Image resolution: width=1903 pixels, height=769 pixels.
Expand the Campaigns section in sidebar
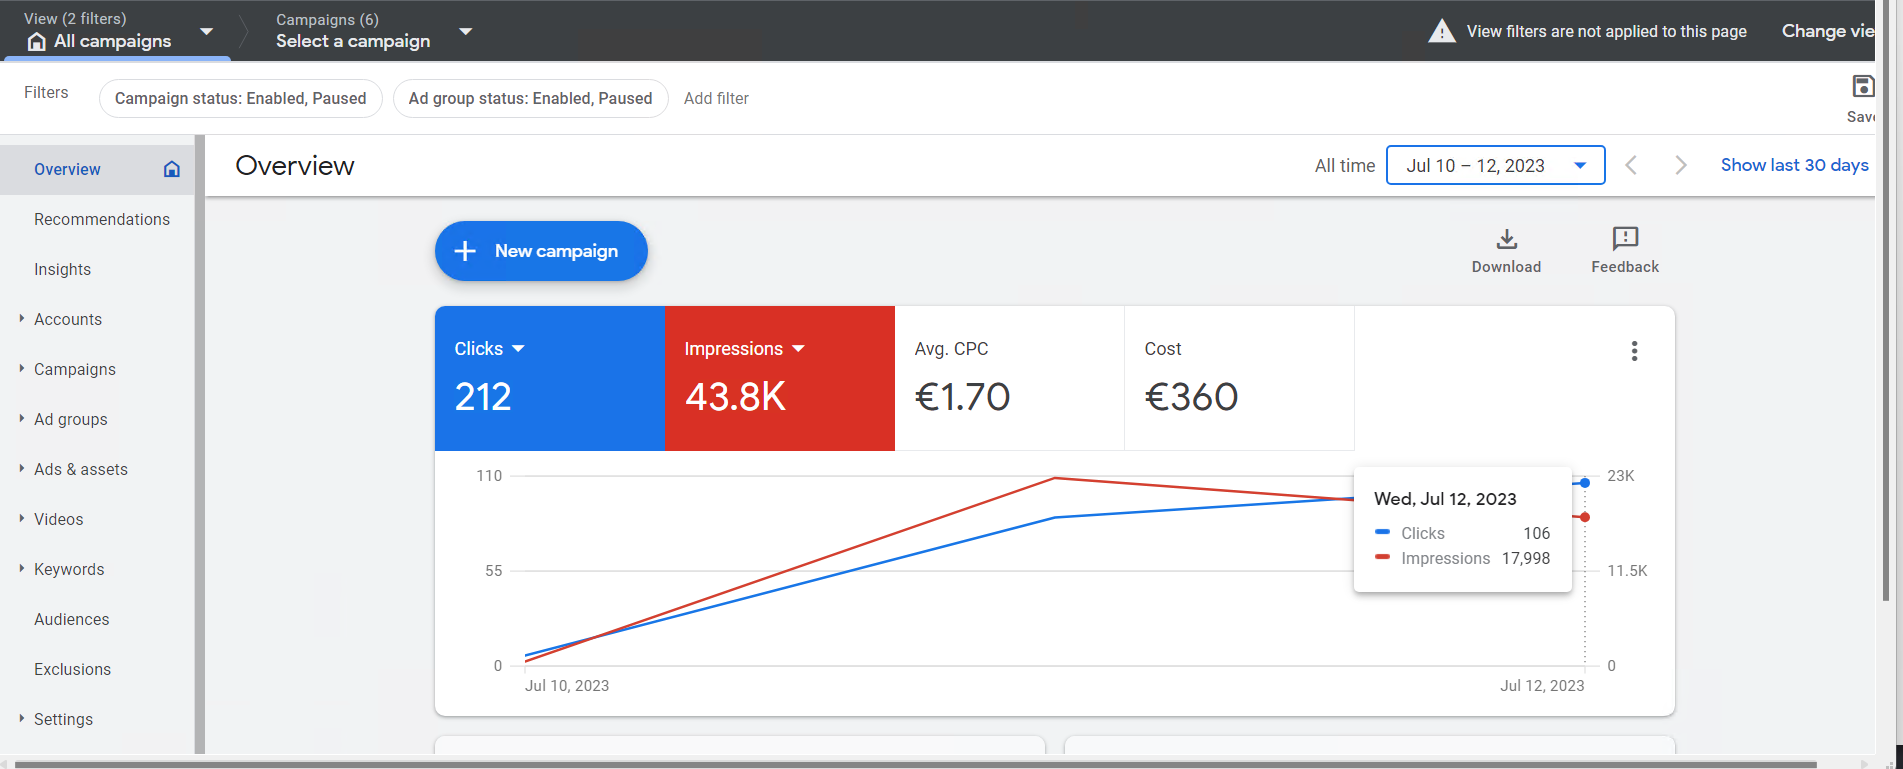pos(21,368)
